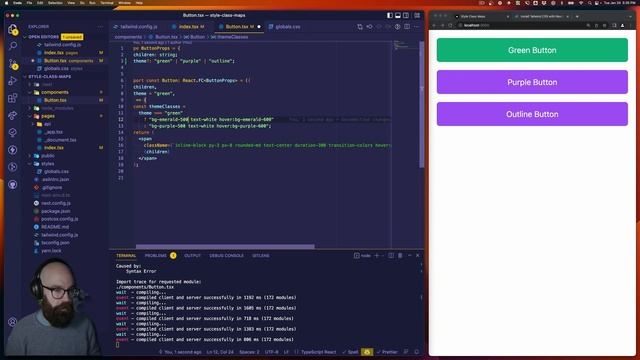The width and height of the screenshot is (640, 360).
Task: Click the customize layout icon in title bar
Action: click(x=417, y=15)
